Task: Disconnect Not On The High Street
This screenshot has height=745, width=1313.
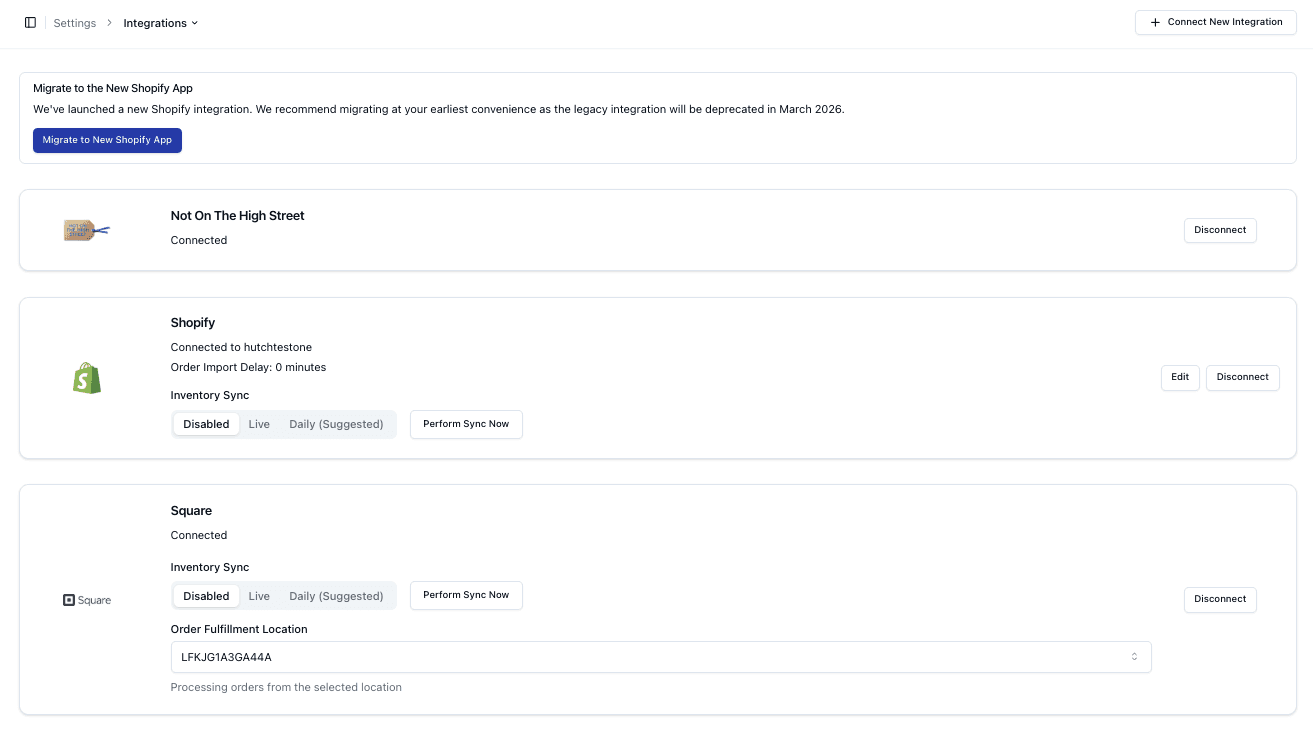Action: pyautogui.click(x=1220, y=230)
